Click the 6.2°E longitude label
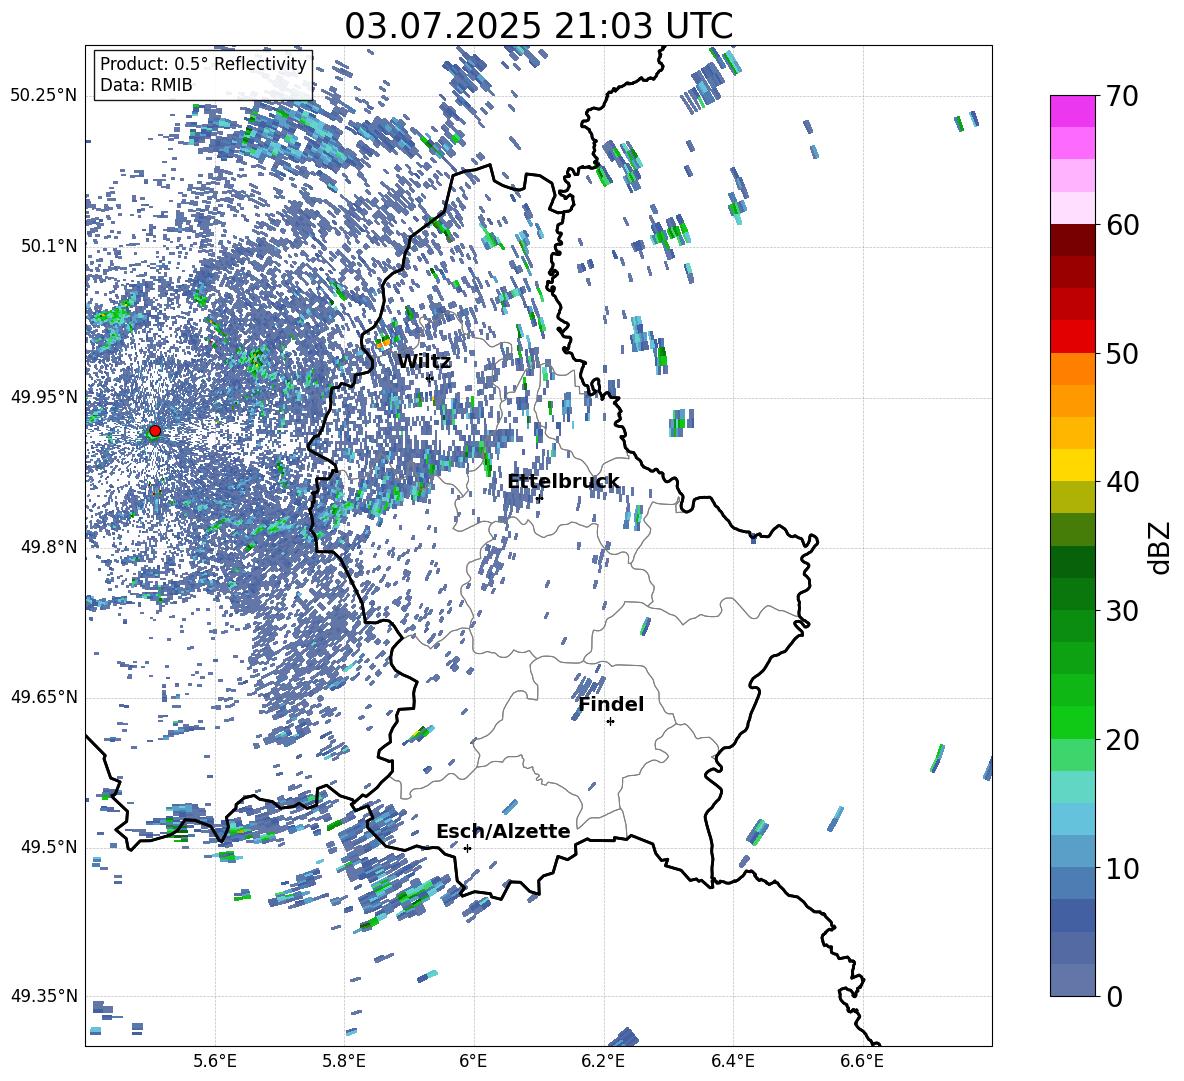 pyautogui.click(x=603, y=1061)
